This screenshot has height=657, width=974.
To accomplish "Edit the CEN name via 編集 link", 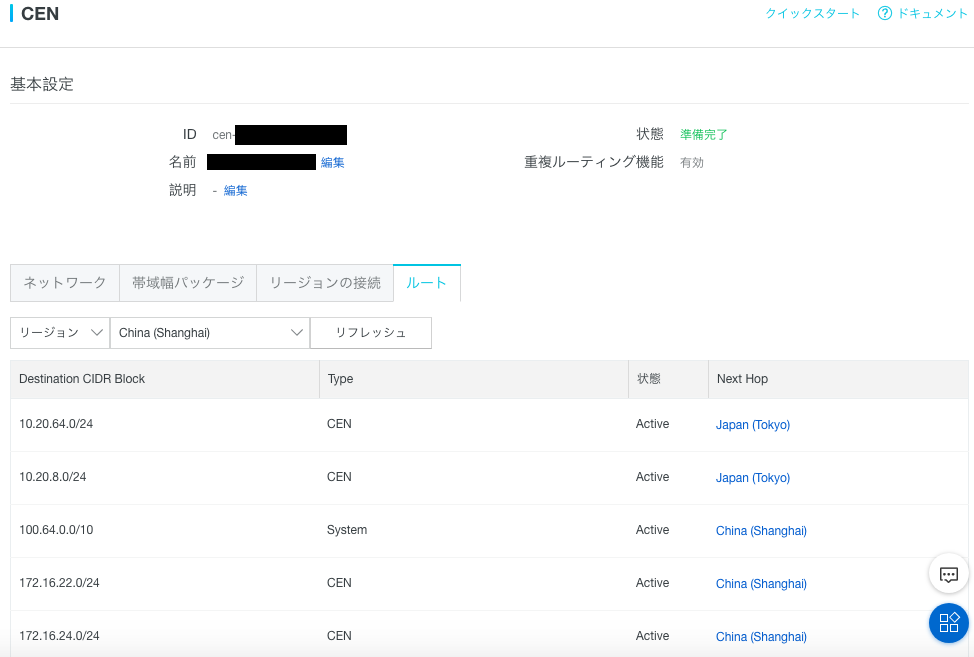I will click(x=332, y=162).
